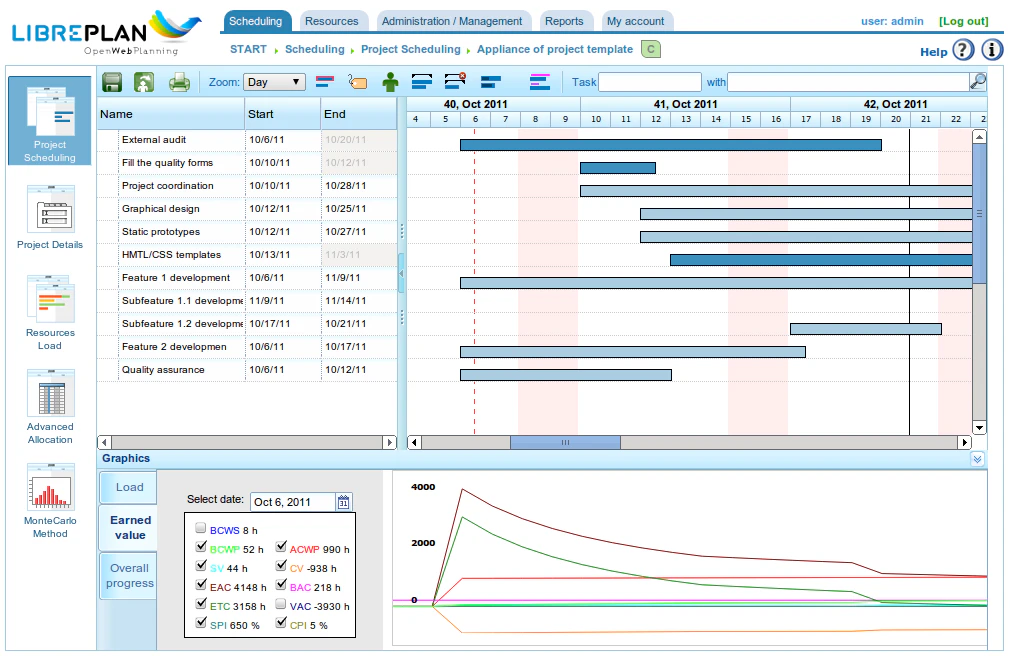Click the green C badge in breadcrumb
1010x656 pixels.
click(x=651, y=49)
